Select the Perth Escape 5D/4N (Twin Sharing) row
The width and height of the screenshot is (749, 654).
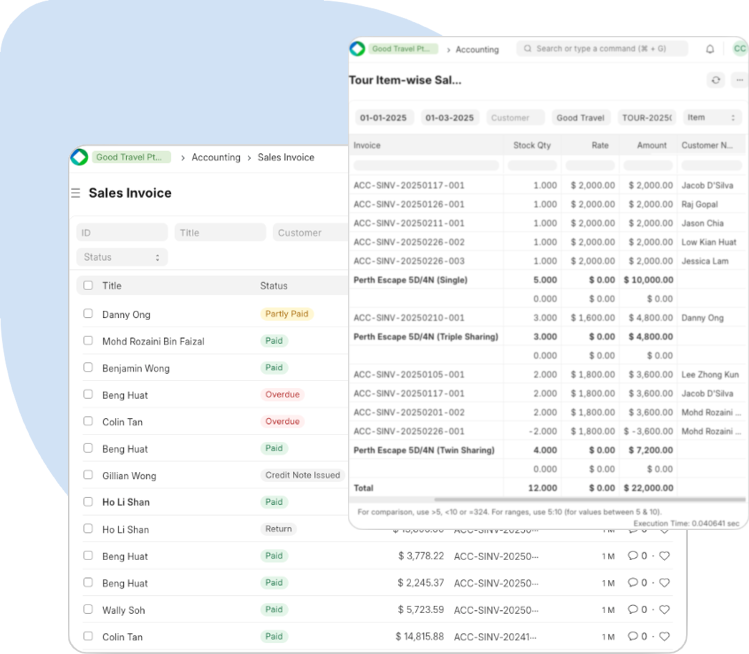[x=547, y=450]
